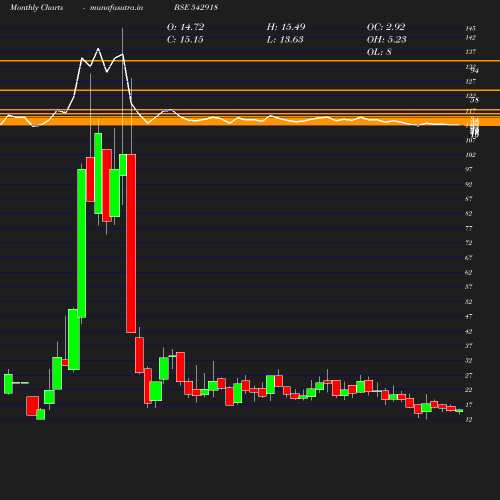This screenshot has height=500, width=500.
Task: Click the 'BSE 542918' symbol label
Action: (x=196, y=7)
